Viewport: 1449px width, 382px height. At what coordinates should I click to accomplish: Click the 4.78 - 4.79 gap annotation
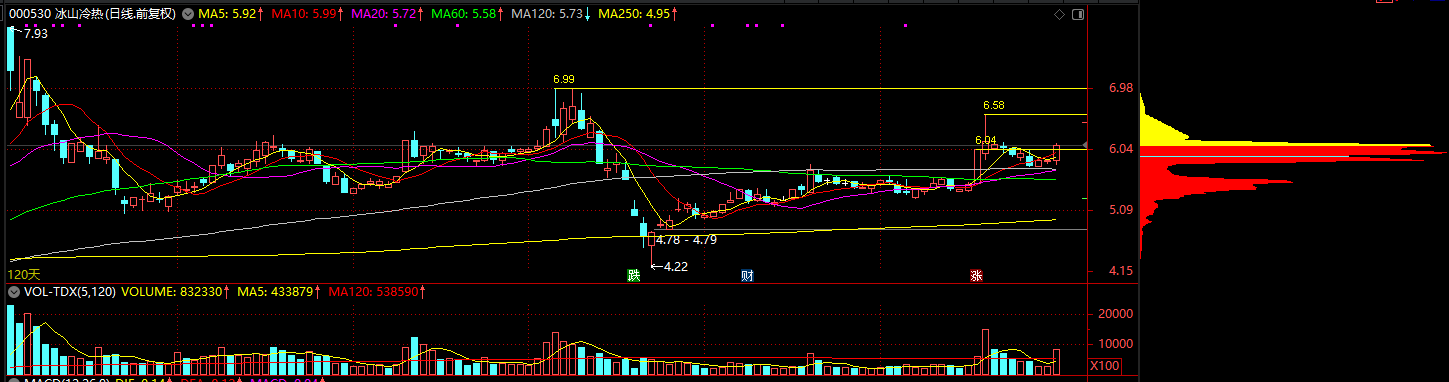[x=686, y=240]
